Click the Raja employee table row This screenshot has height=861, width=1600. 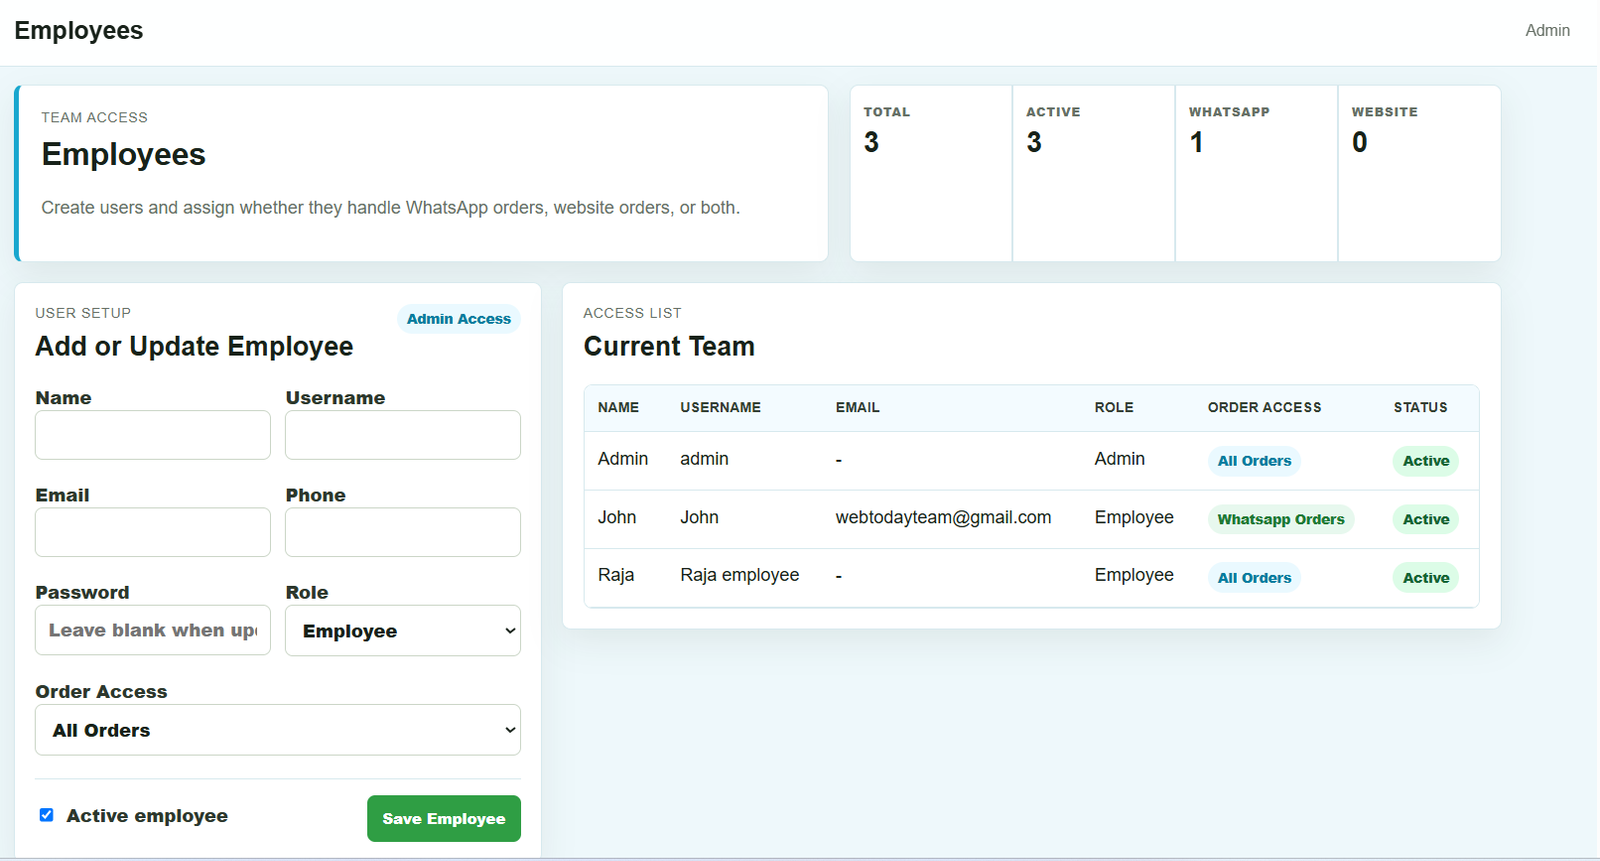coord(1031,577)
